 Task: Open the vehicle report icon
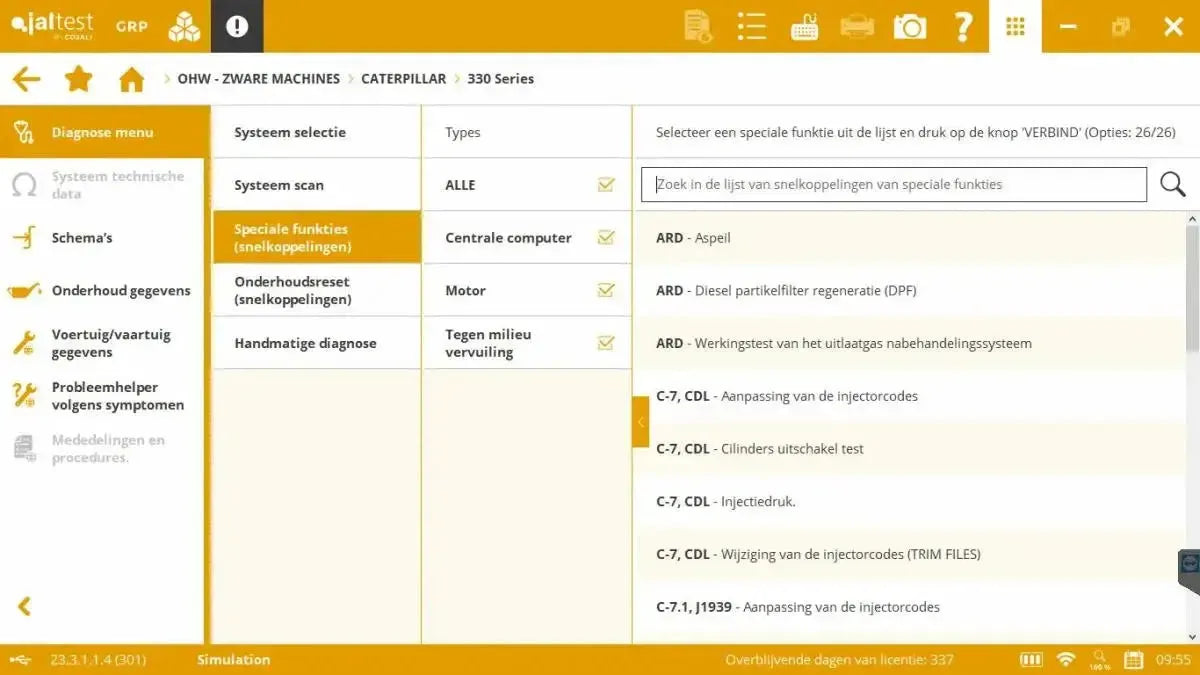click(697, 26)
